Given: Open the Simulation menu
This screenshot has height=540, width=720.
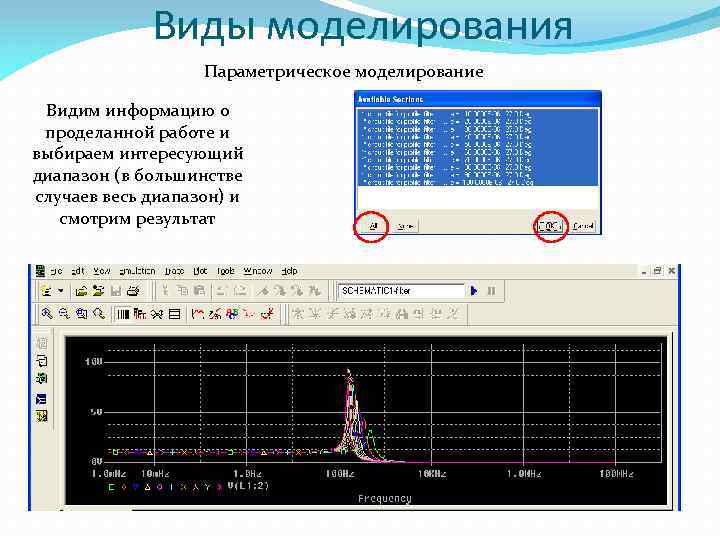Looking at the screenshot, I should pyautogui.click(x=137, y=271).
